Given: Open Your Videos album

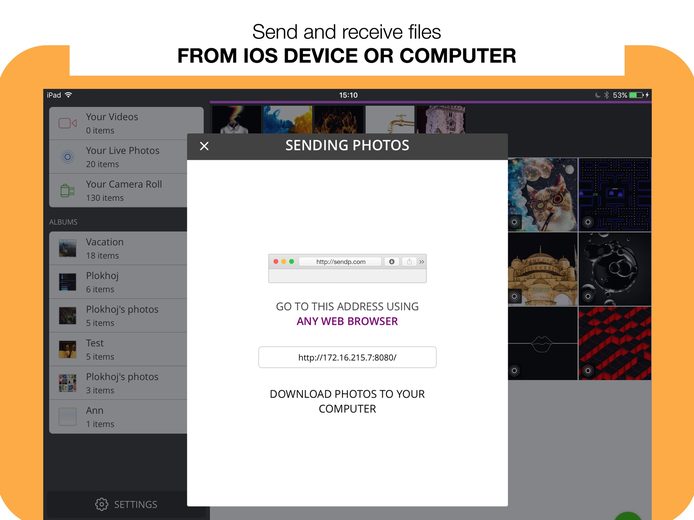Looking at the screenshot, I should pyautogui.click(x=118, y=123).
